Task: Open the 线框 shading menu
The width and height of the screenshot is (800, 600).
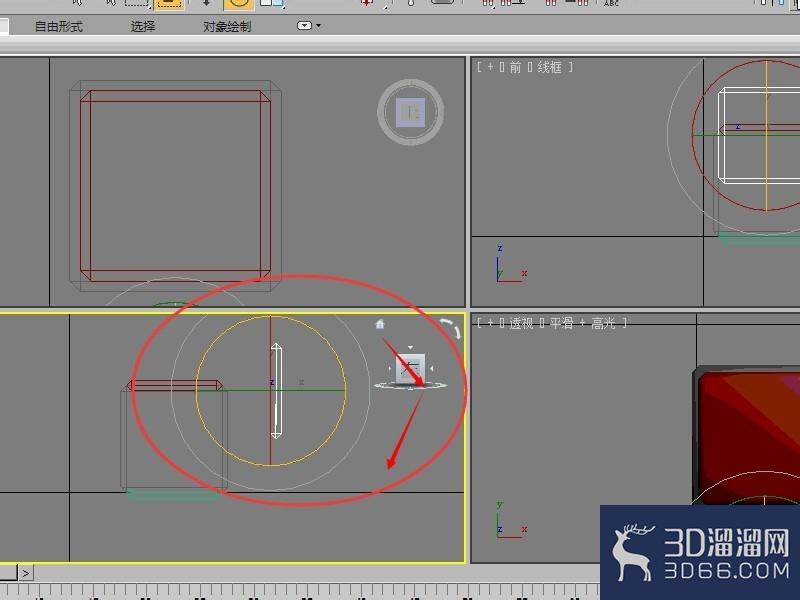Action: (x=549, y=67)
